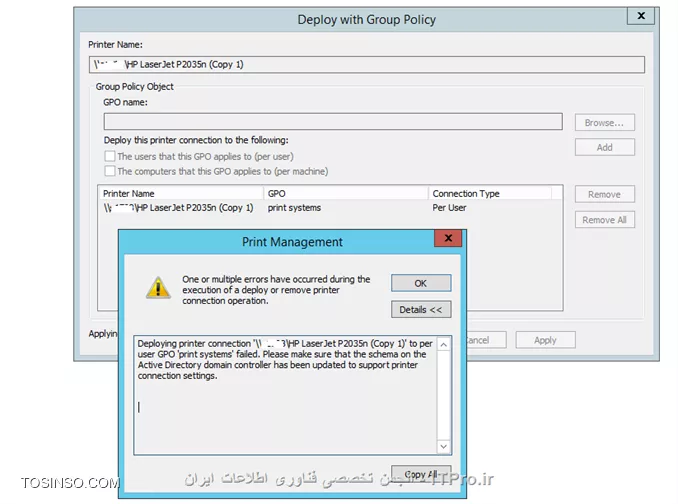Click the Printer Name column header
678x504 pixels.
[x=181, y=193]
